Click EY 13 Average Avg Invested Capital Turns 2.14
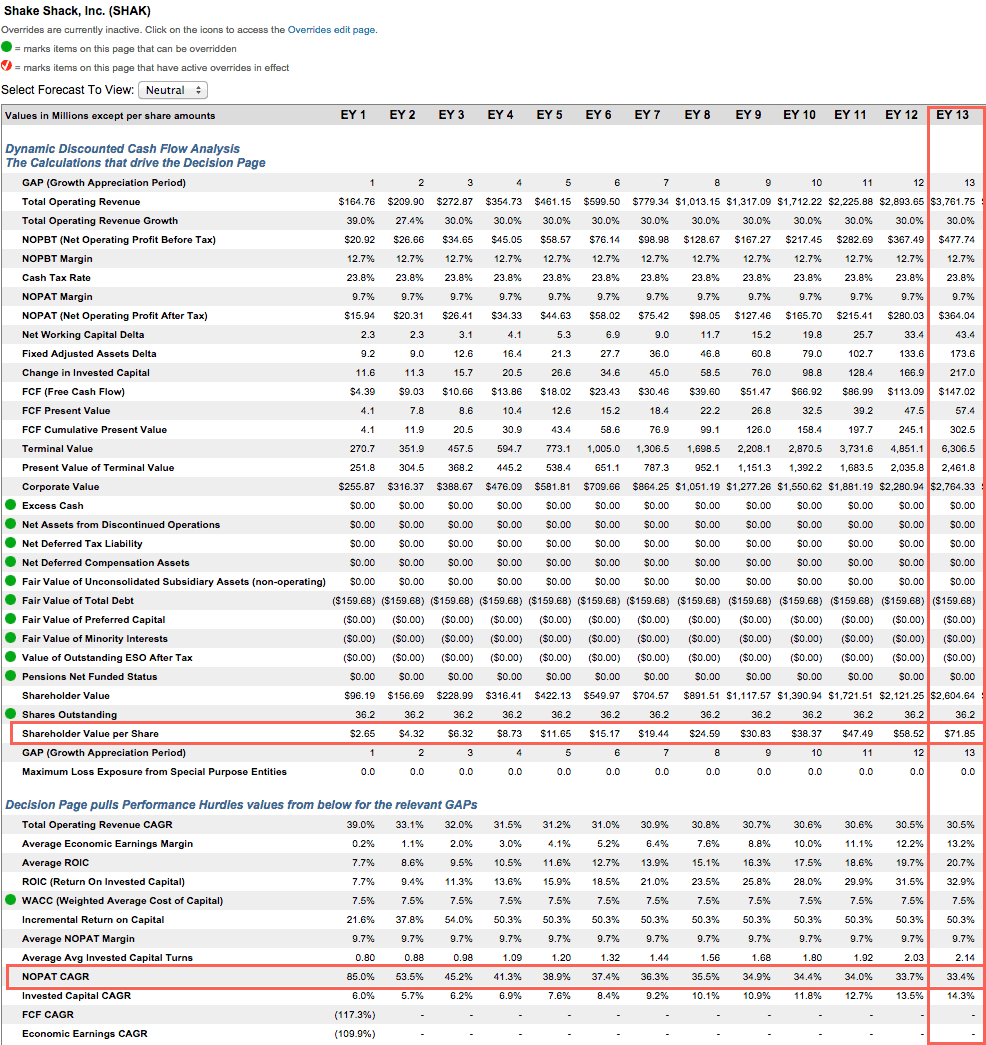 pos(965,958)
